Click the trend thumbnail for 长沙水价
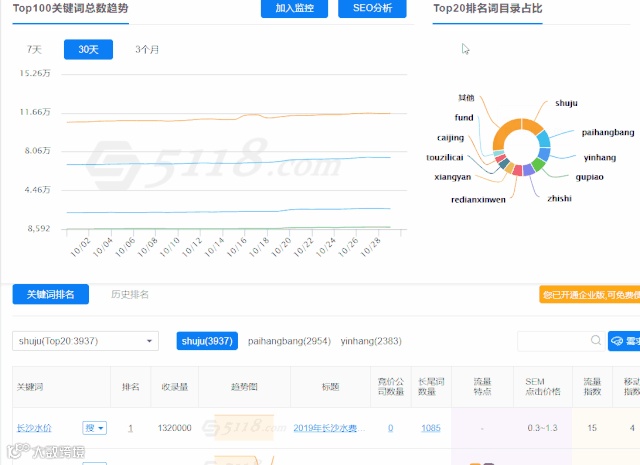Screen dimensions: 640x465 click(244, 427)
